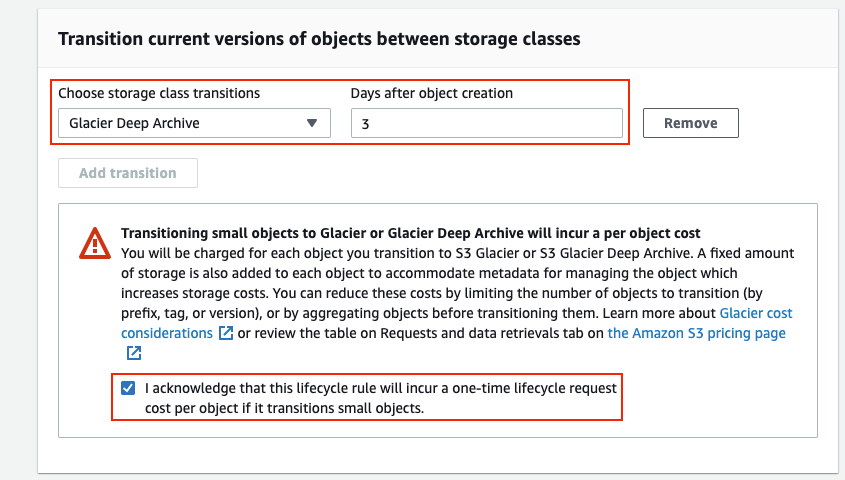Click the bold 'Transitioning small objects to Glacier' title
845x480 pixels.
(x=410, y=232)
